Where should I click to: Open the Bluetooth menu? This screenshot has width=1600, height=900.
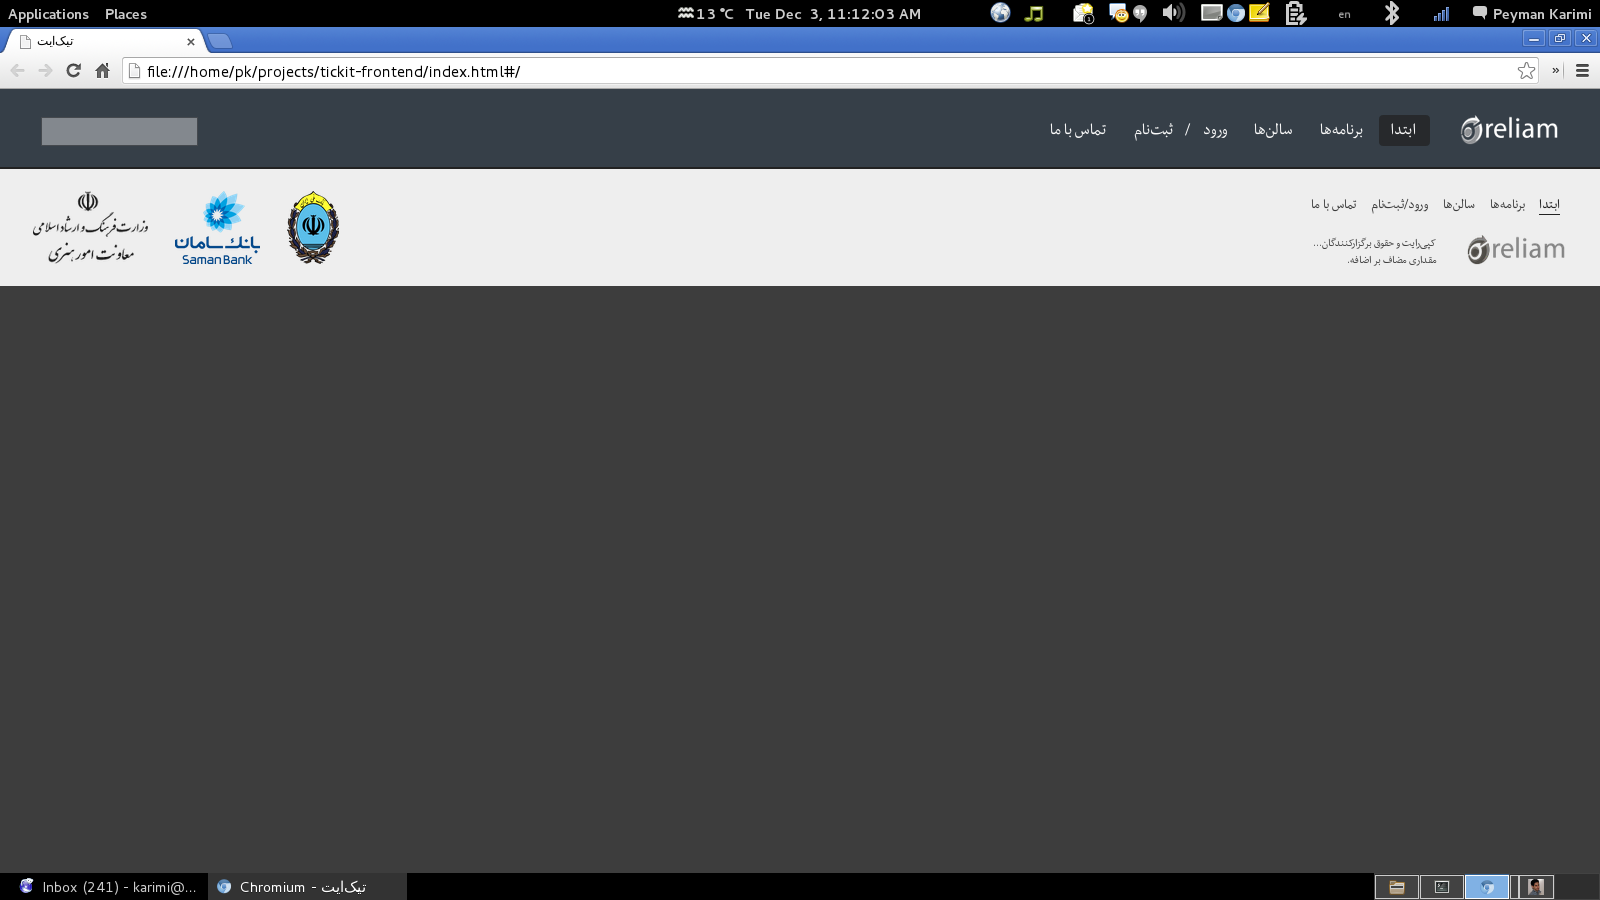coord(1391,13)
